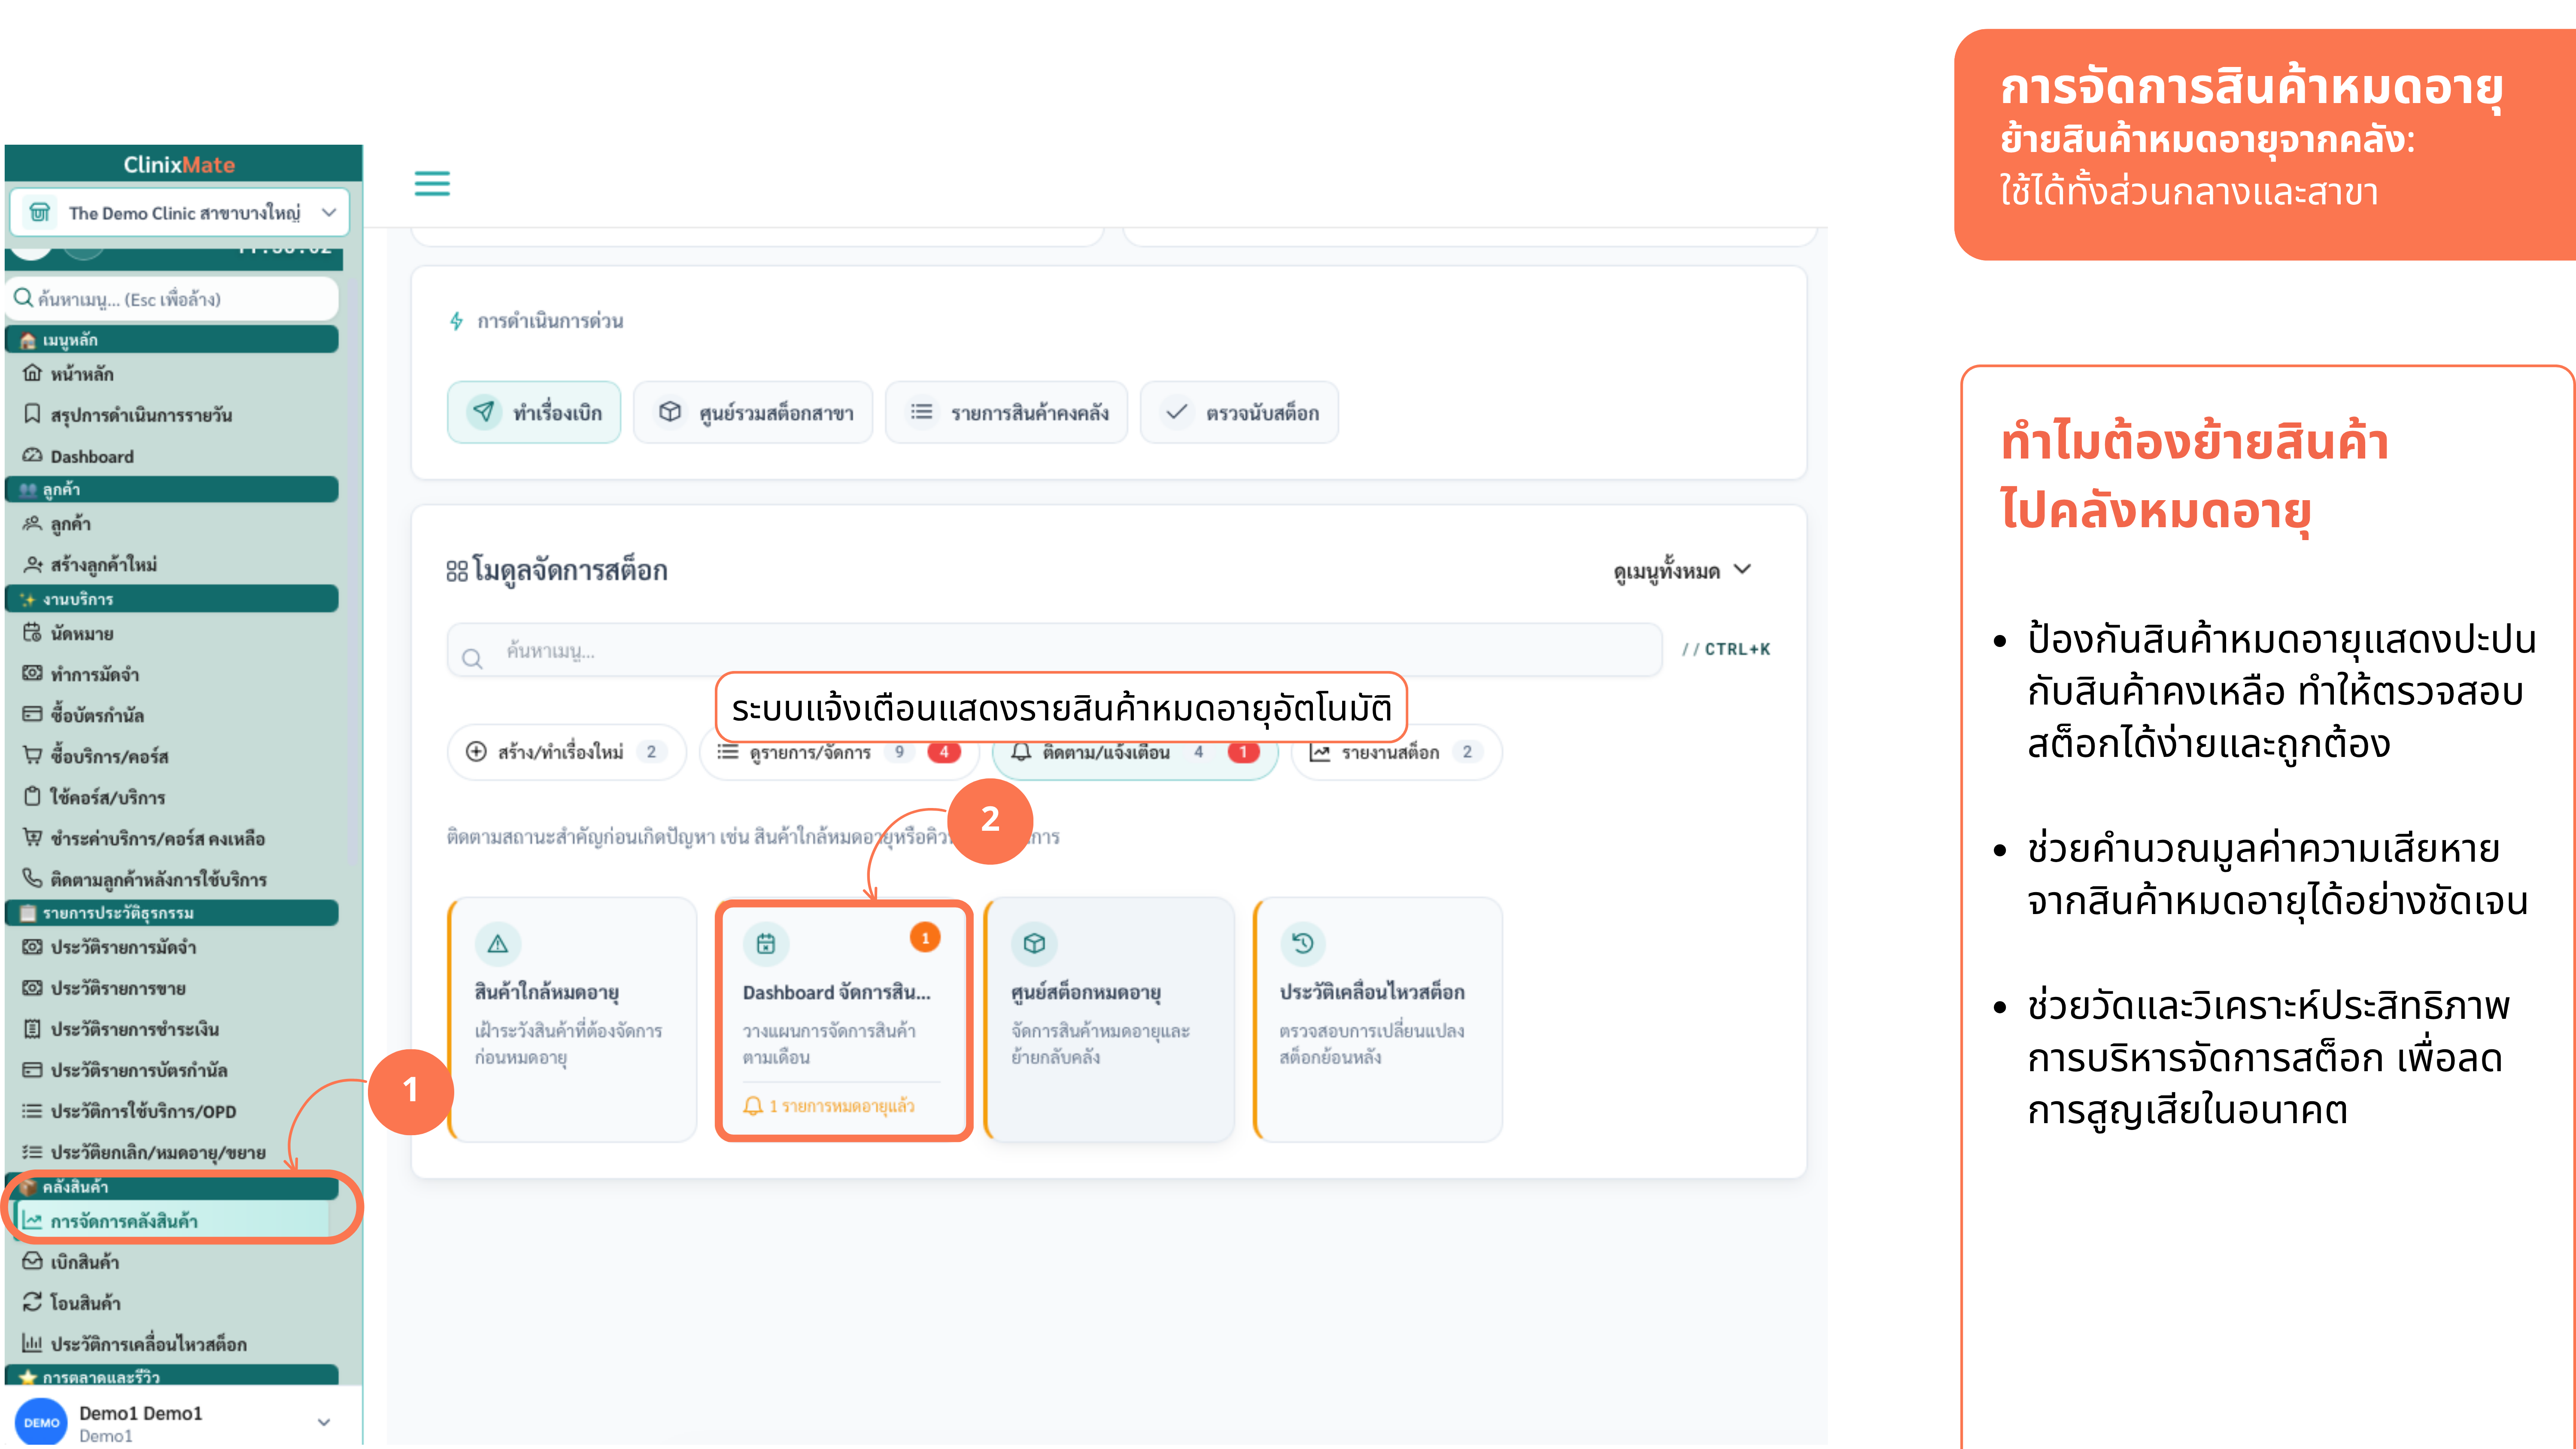
Task: Click the สร้างลูกค้าใหม่ add-user icon
Action: tap(32, 564)
